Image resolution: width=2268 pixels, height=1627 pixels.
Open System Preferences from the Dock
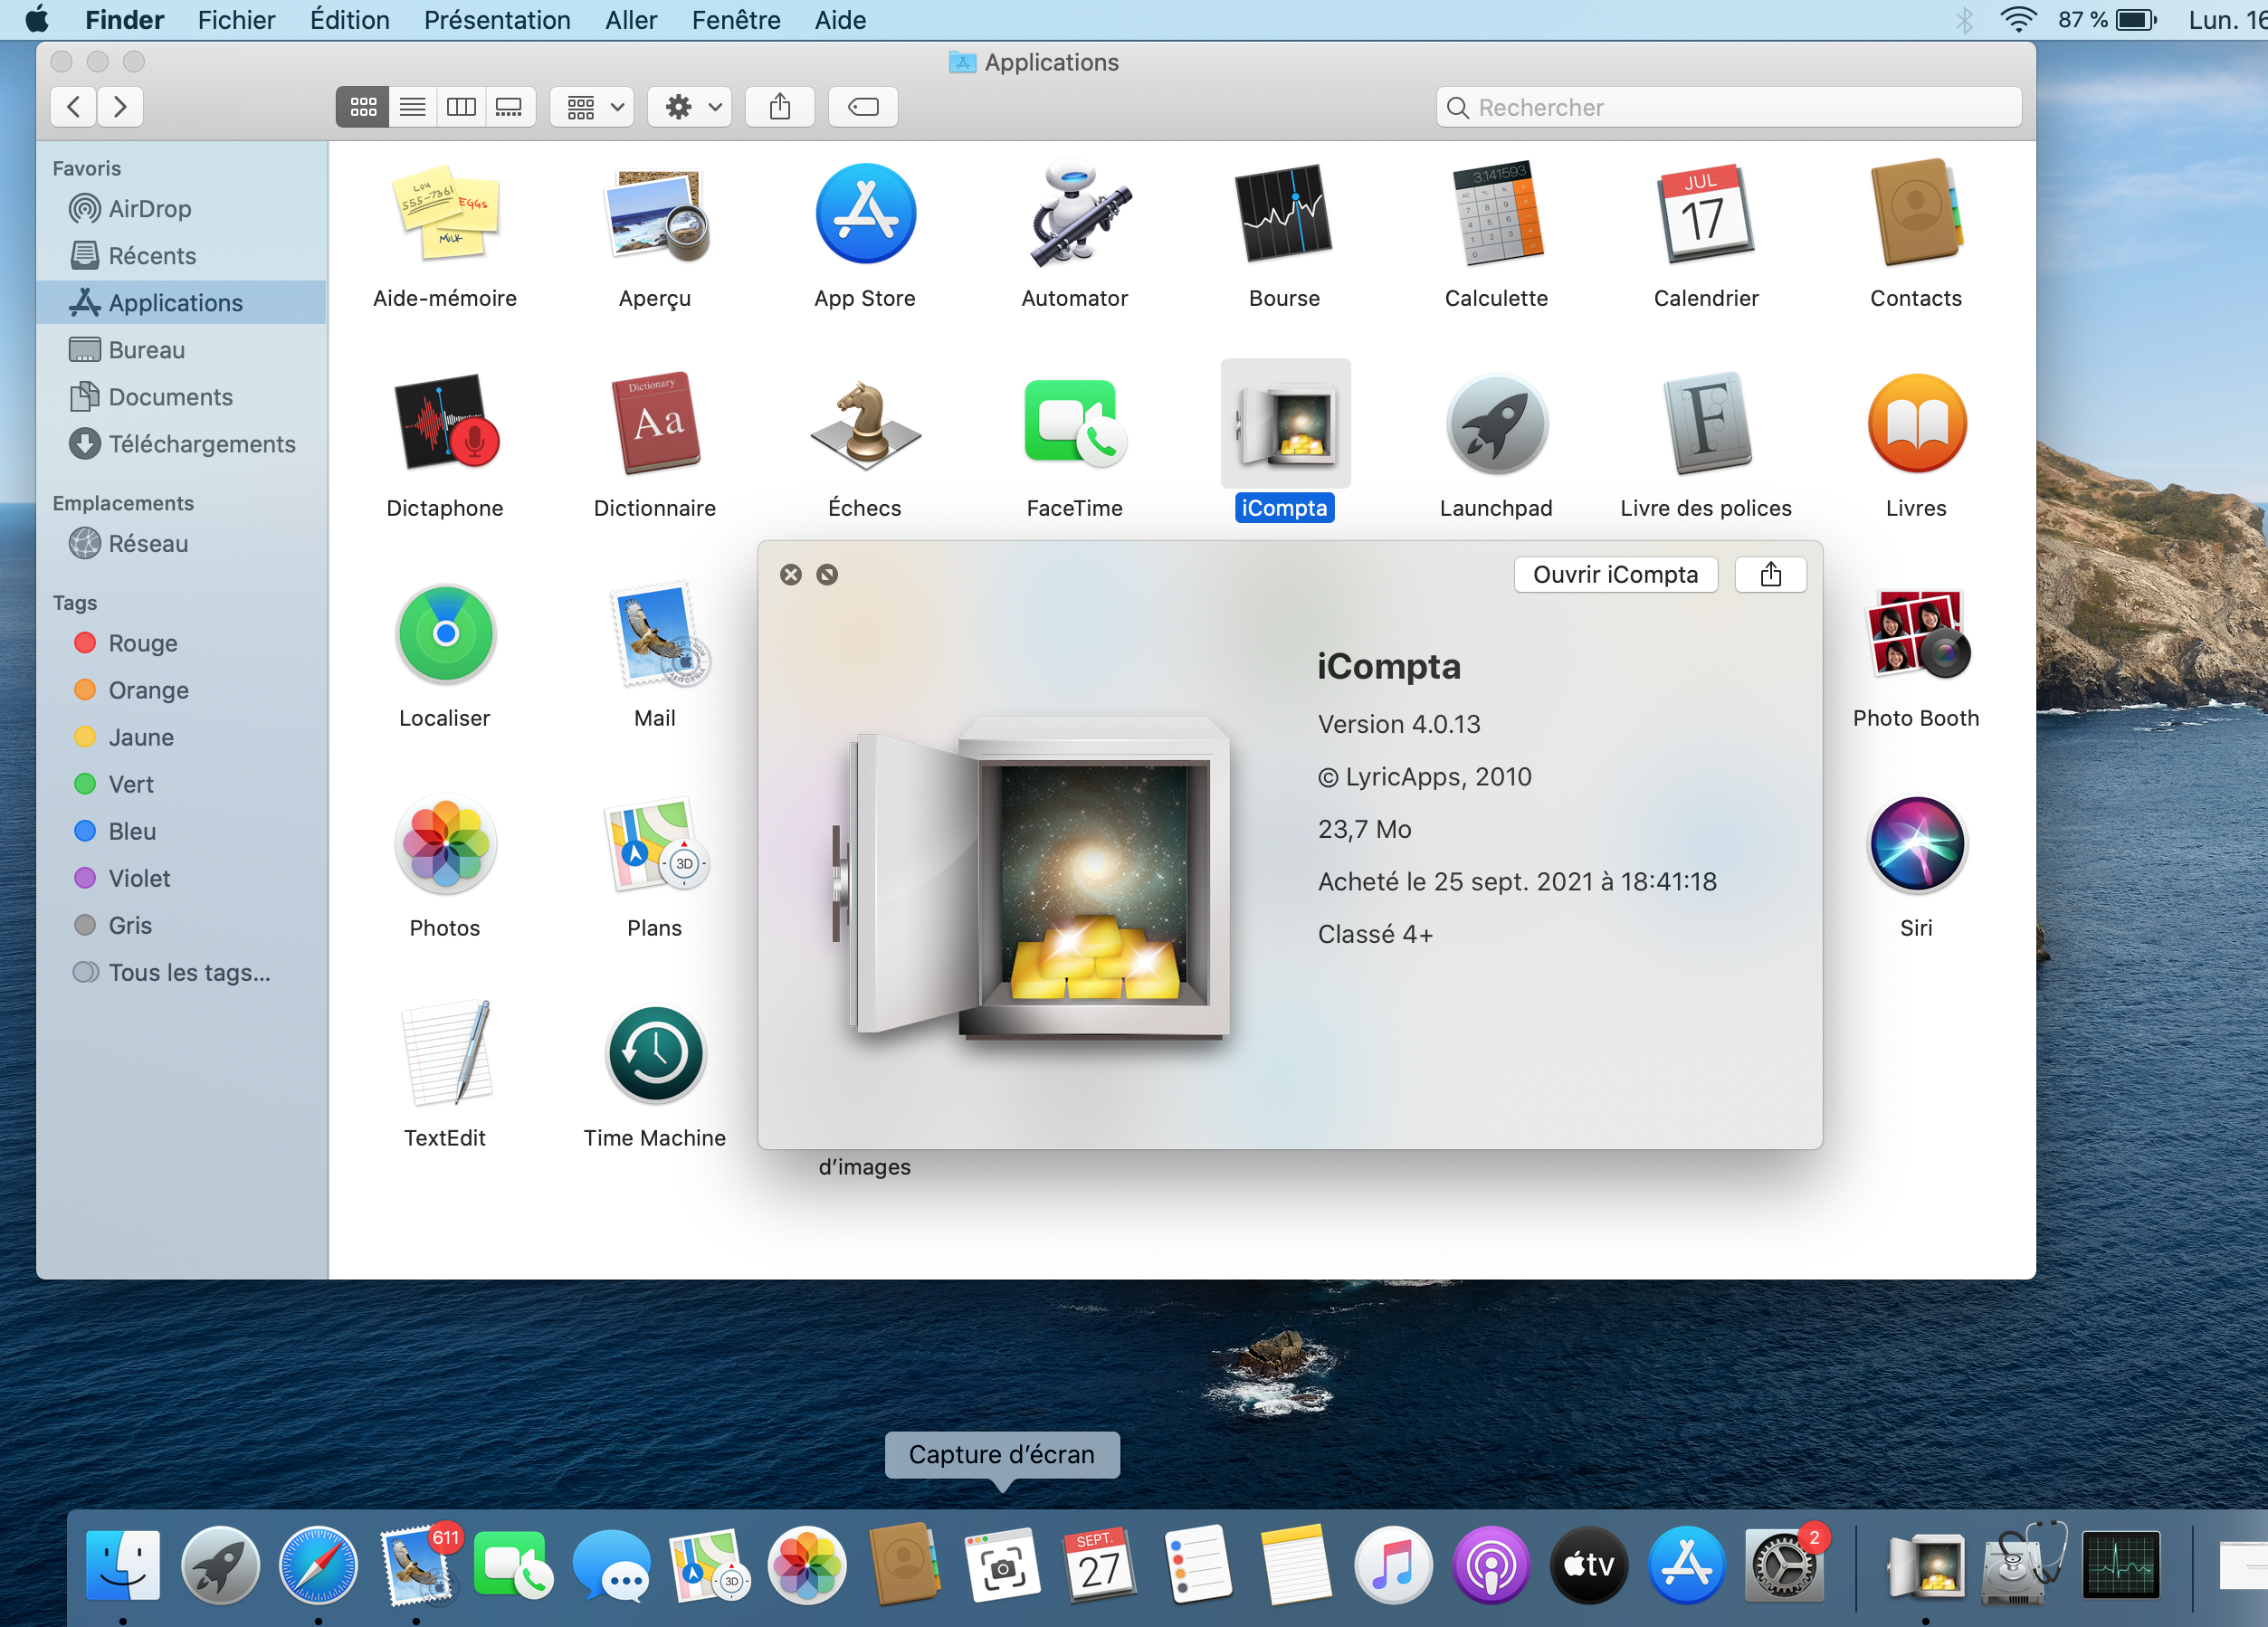pos(1785,1565)
